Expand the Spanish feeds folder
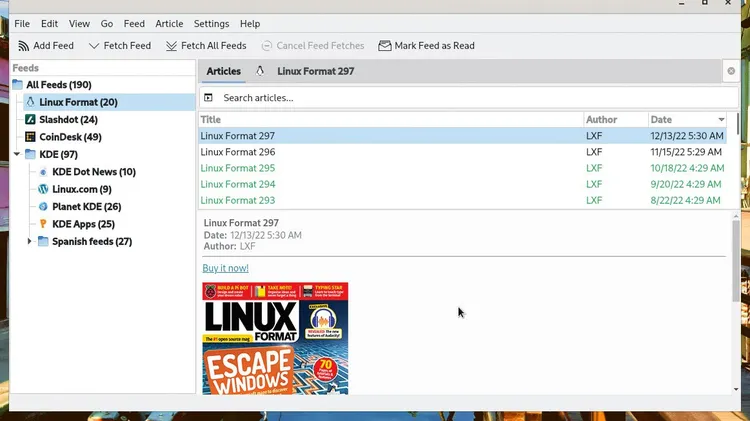Viewport: 750px width, 421px height. 29,241
